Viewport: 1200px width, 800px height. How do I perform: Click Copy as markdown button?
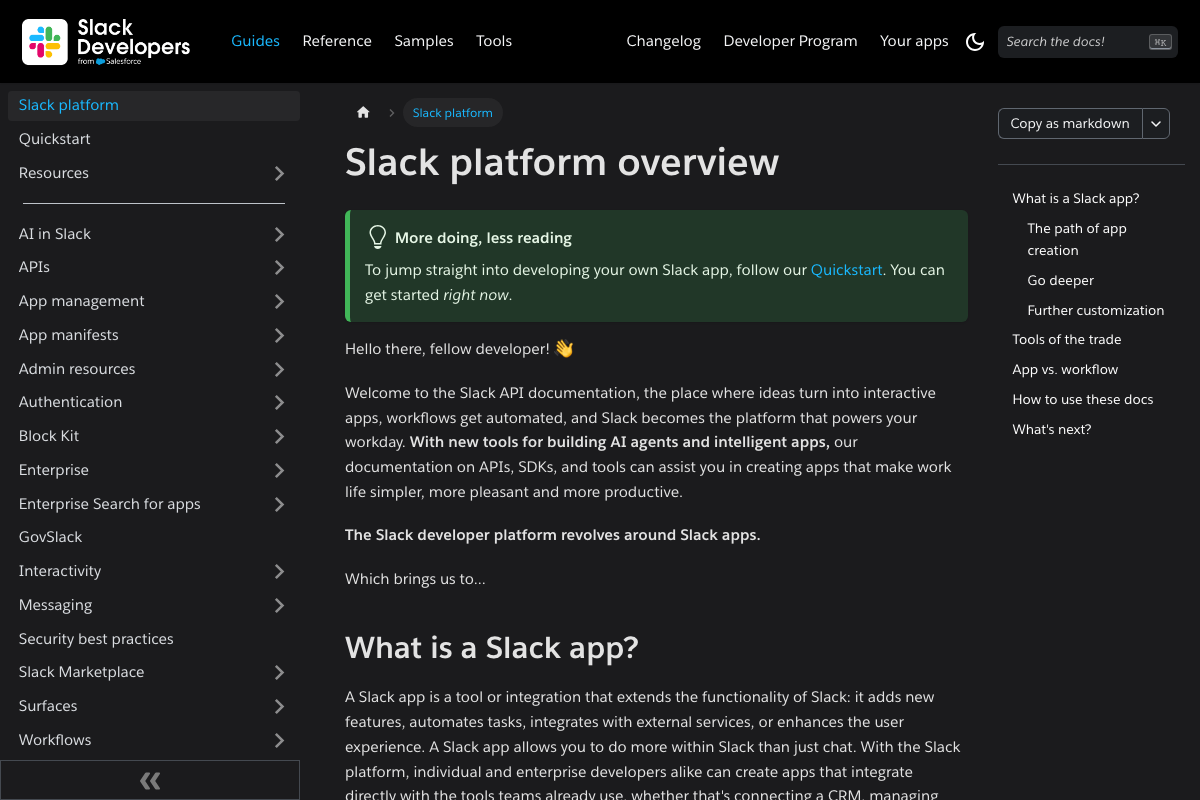(x=1070, y=123)
